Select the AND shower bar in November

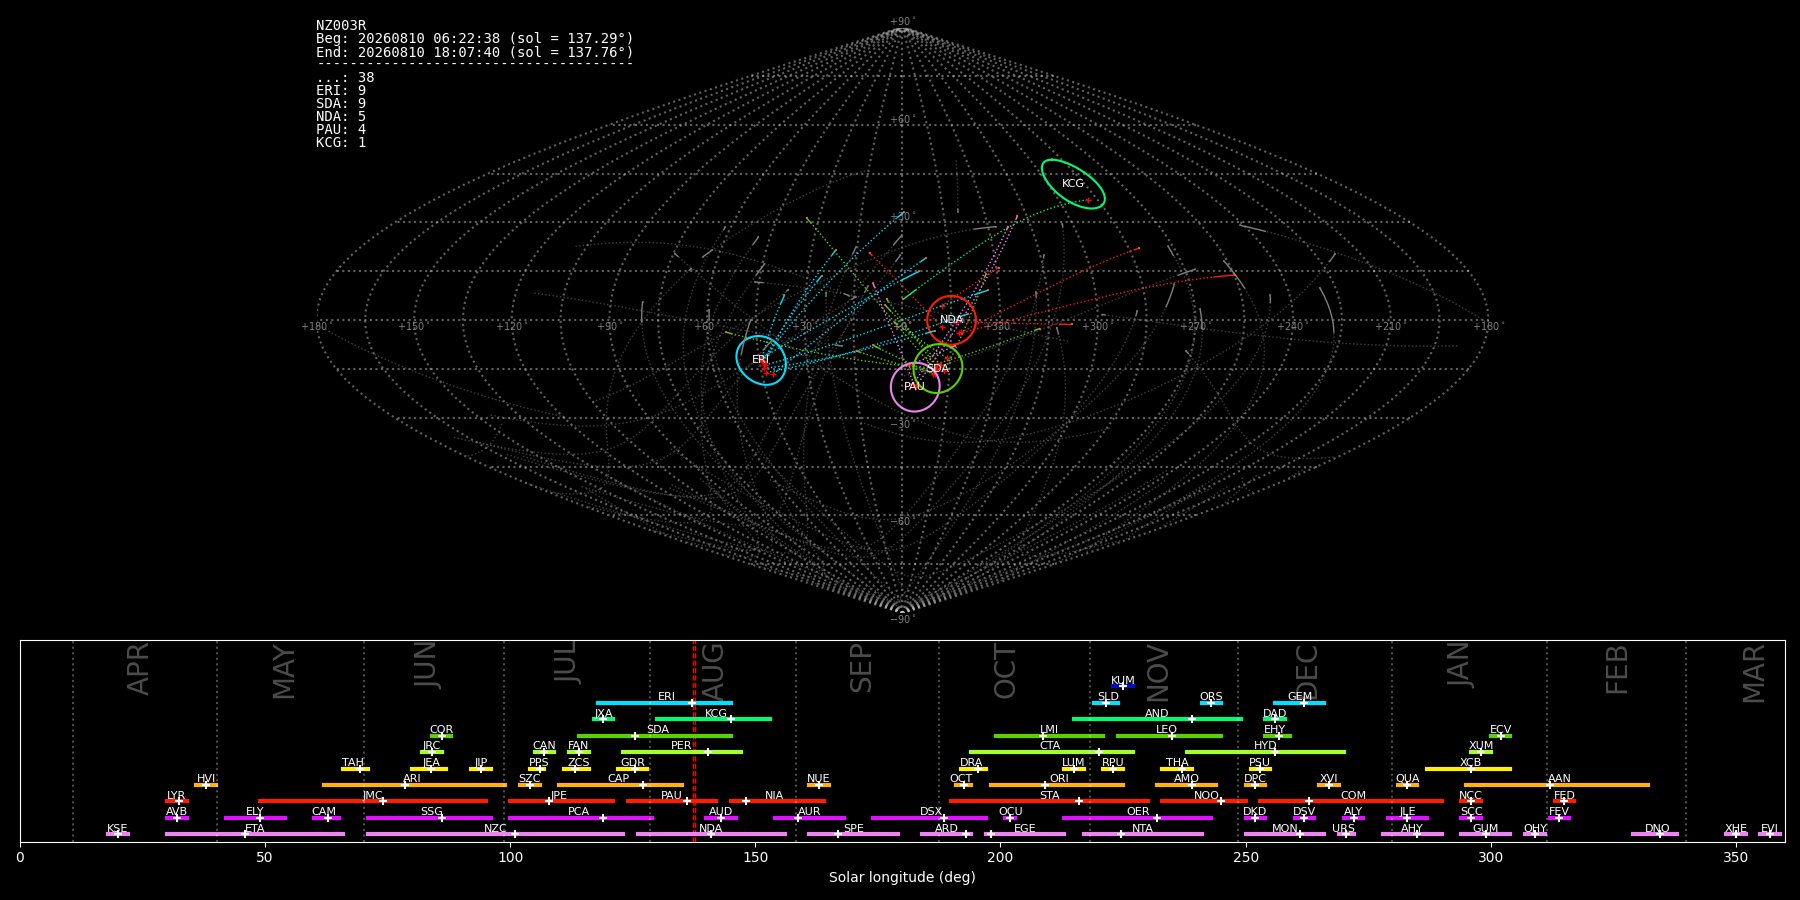[1157, 719]
